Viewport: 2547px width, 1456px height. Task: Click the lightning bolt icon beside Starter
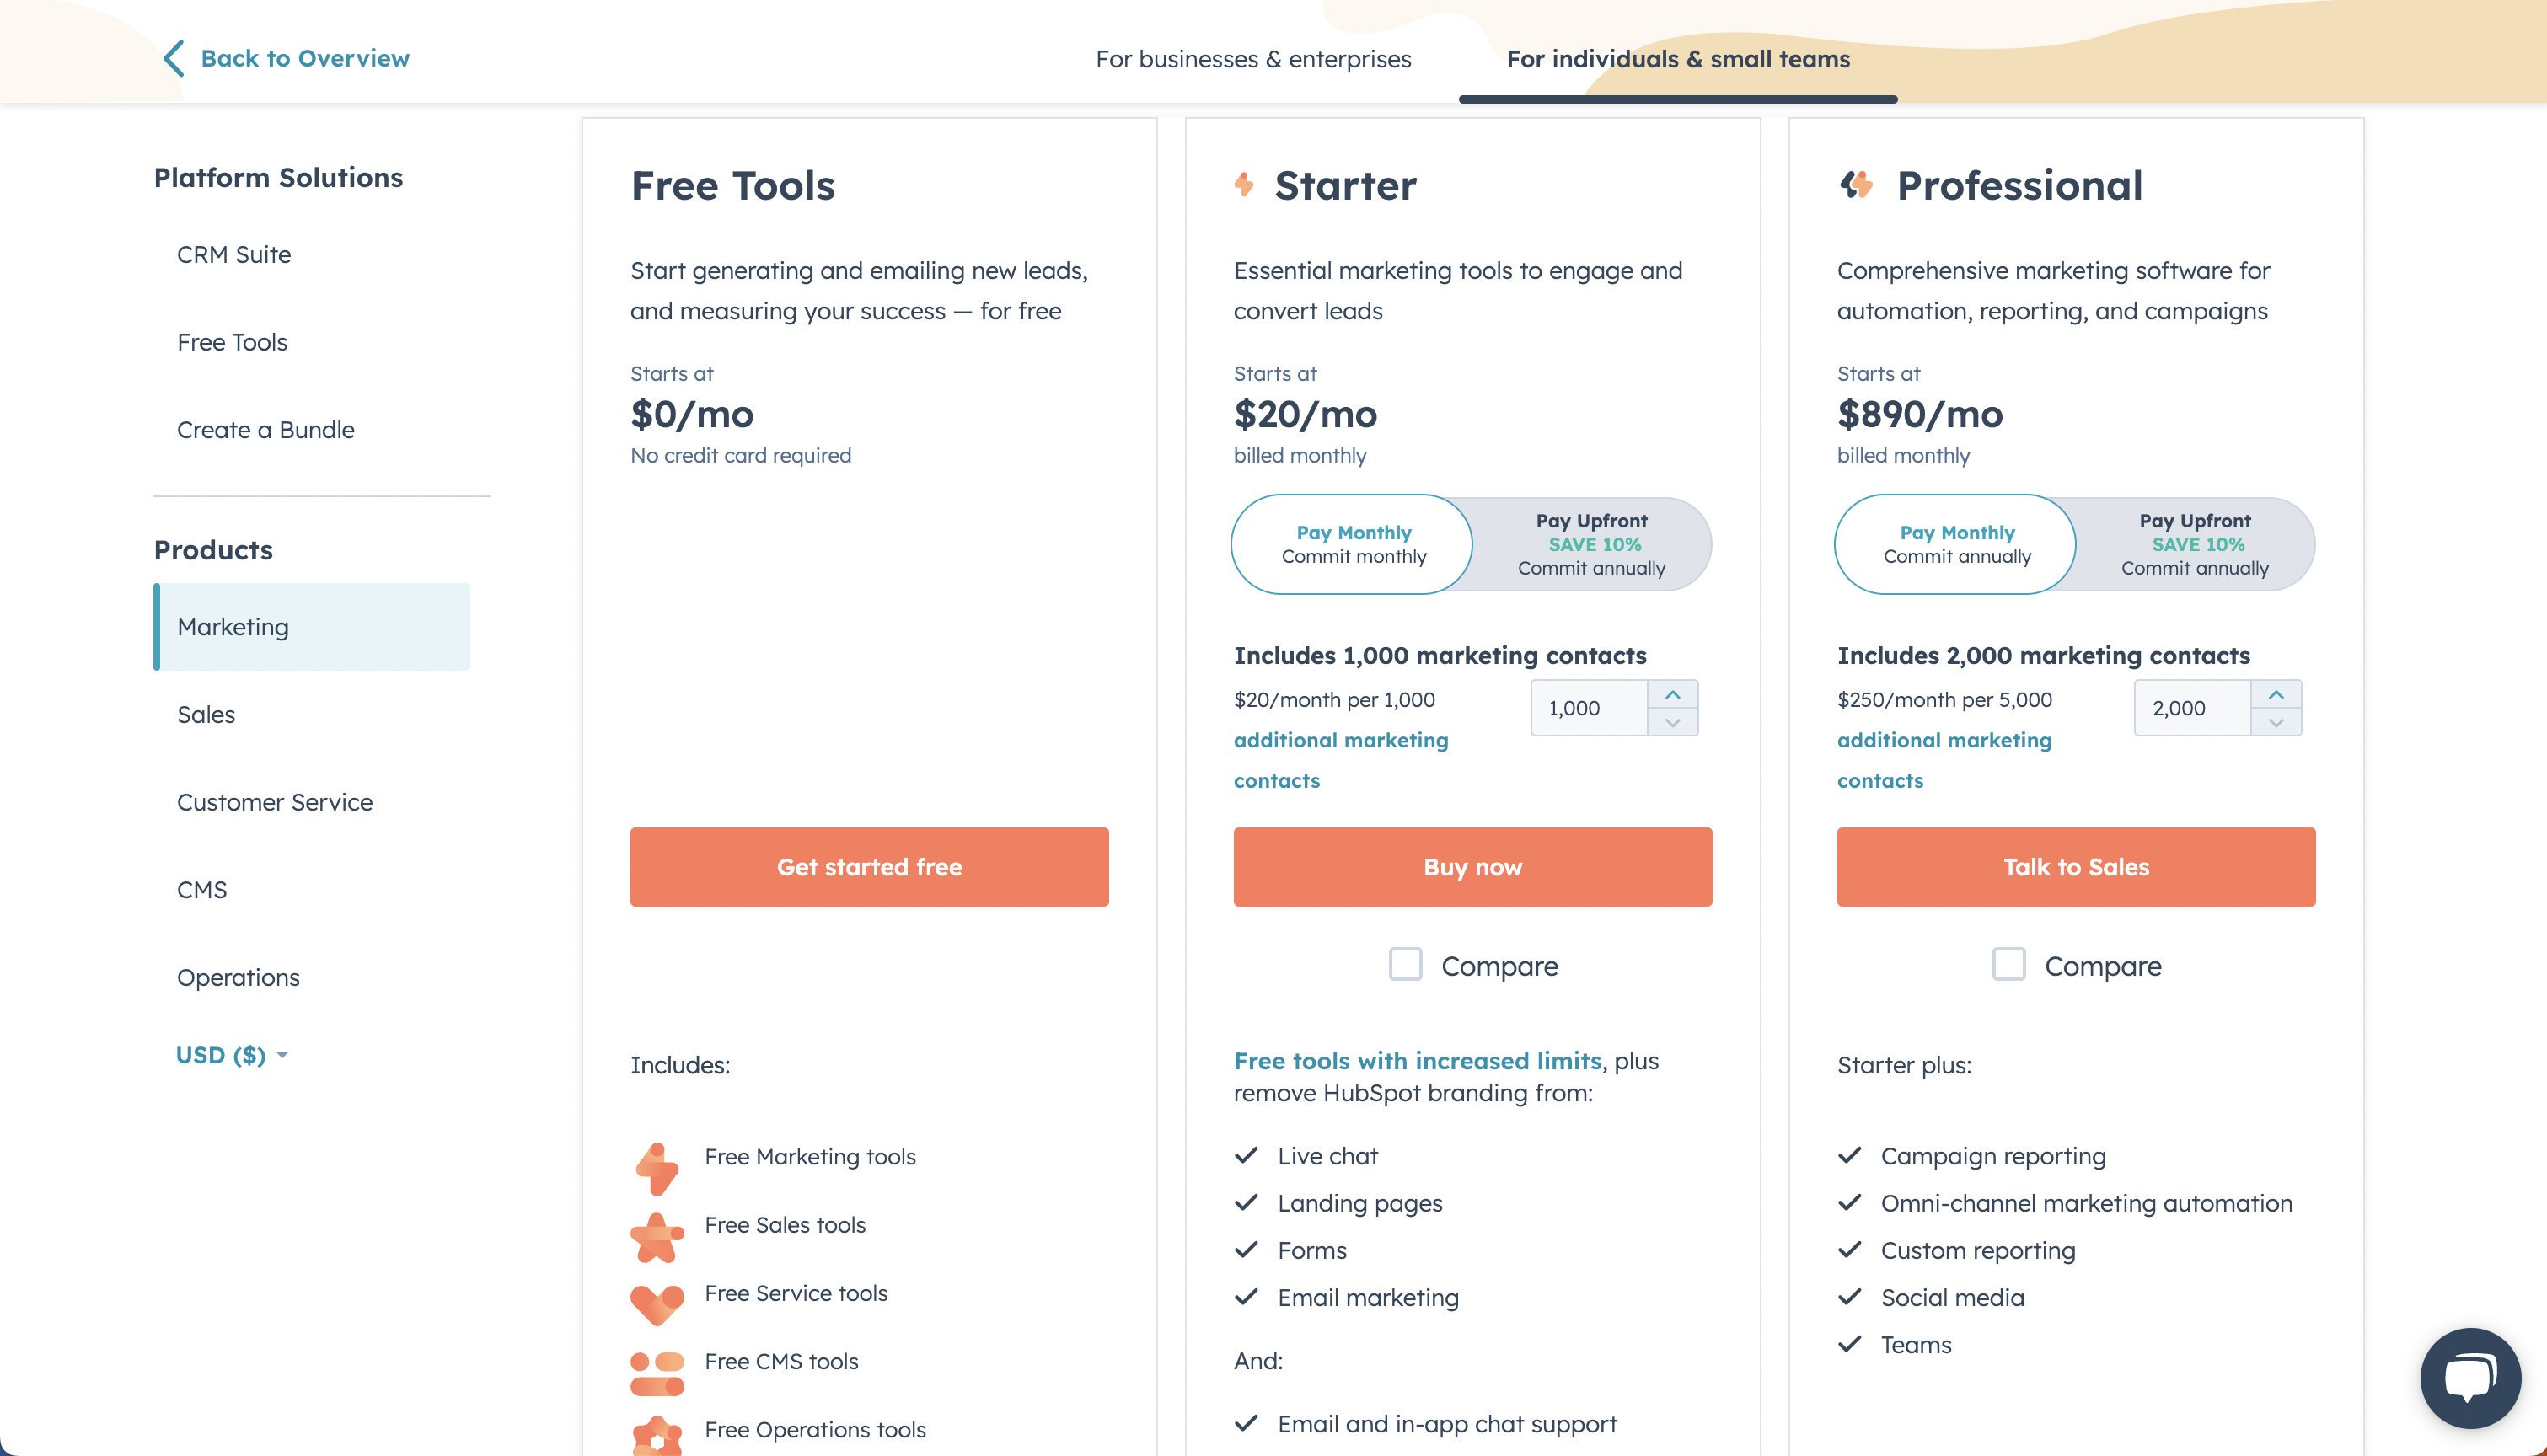pos(1243,185)
